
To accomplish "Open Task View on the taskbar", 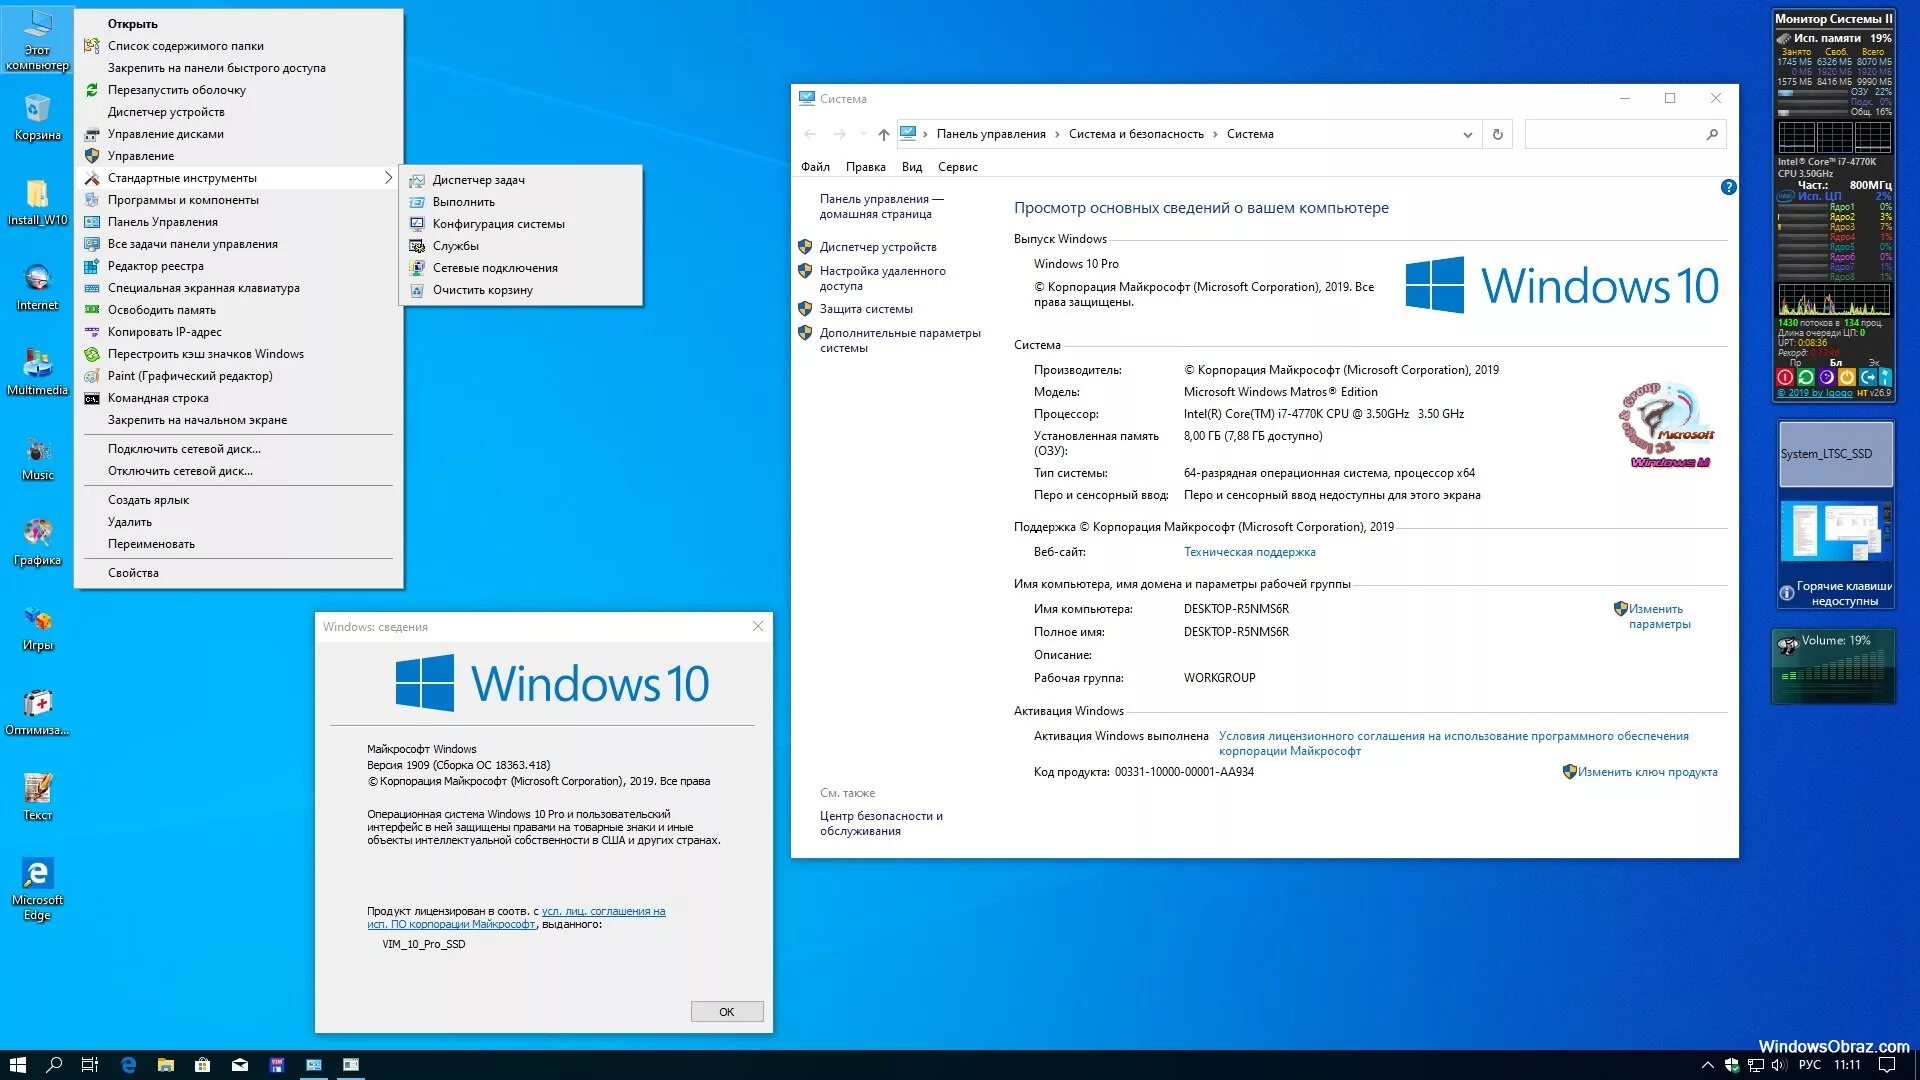I will (90, 1065).
